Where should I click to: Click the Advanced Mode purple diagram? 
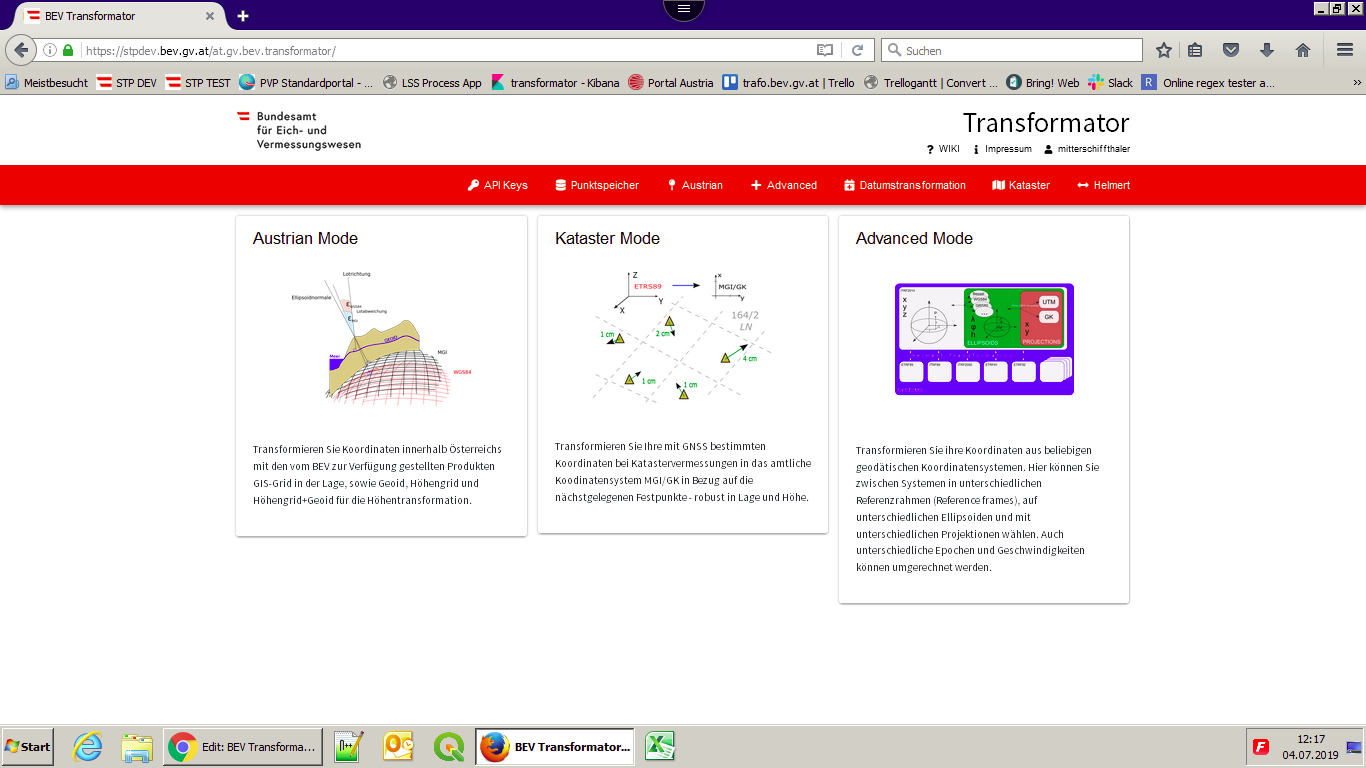[984, 339]
